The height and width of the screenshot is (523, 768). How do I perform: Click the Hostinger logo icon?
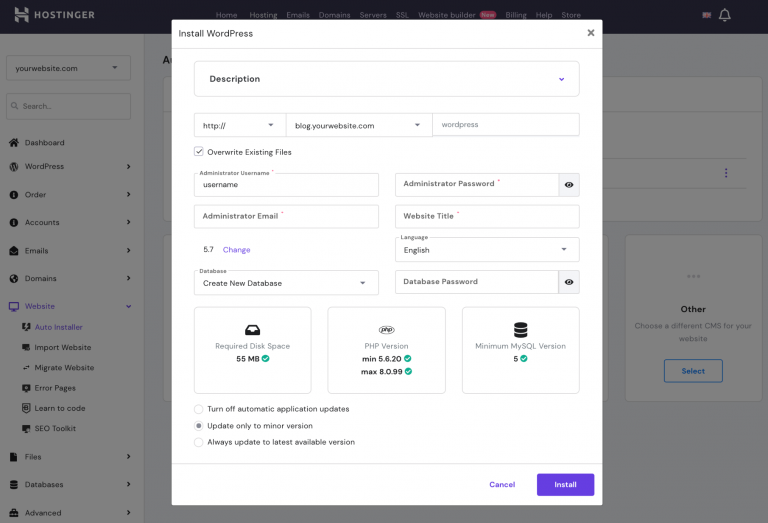coord(22,15)
